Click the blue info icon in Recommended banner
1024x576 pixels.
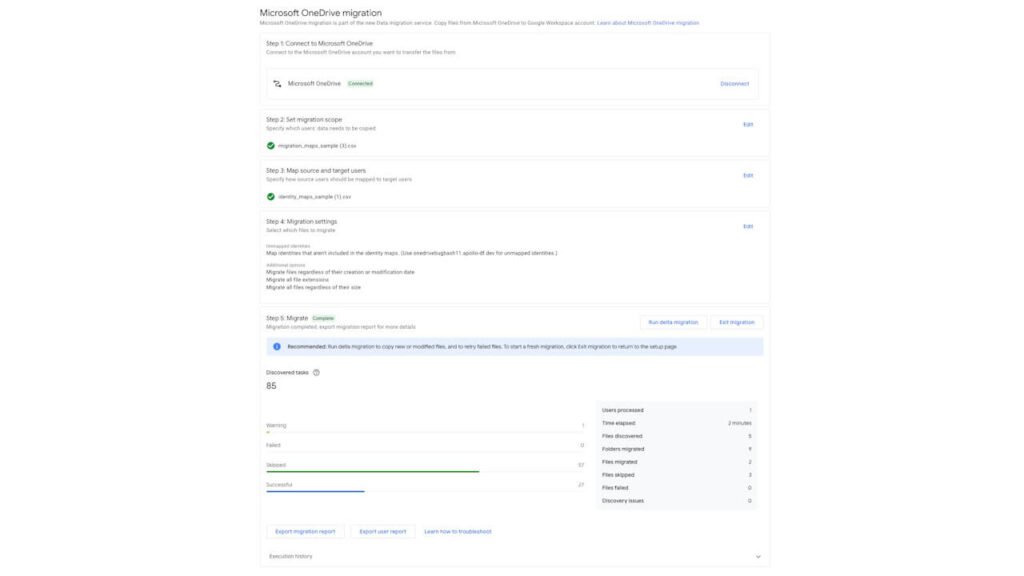pos(277,347)
